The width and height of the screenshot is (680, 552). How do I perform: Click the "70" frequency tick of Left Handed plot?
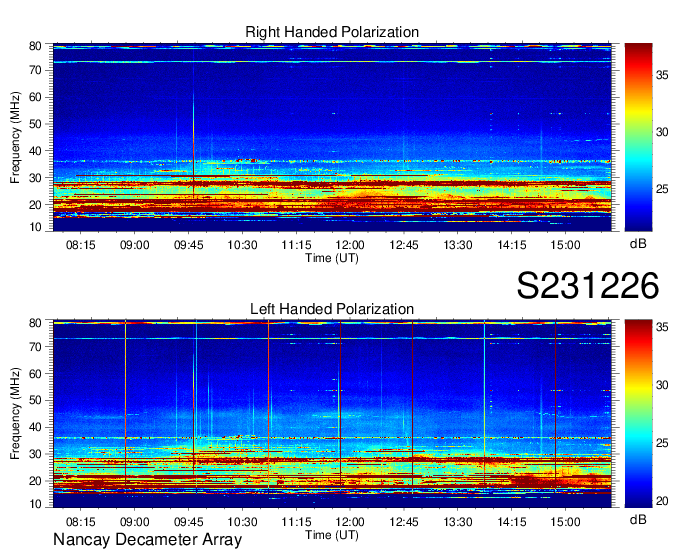point(36,347)
